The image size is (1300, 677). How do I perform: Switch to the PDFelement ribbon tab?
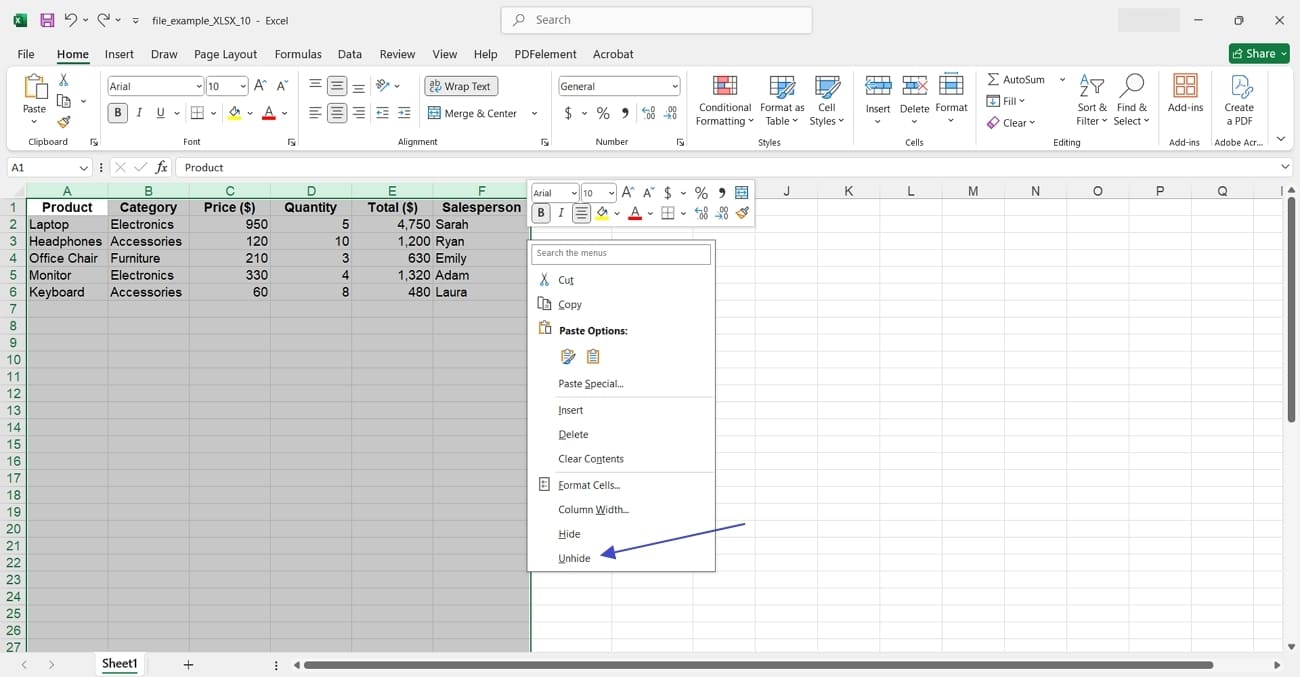point(545,54)
